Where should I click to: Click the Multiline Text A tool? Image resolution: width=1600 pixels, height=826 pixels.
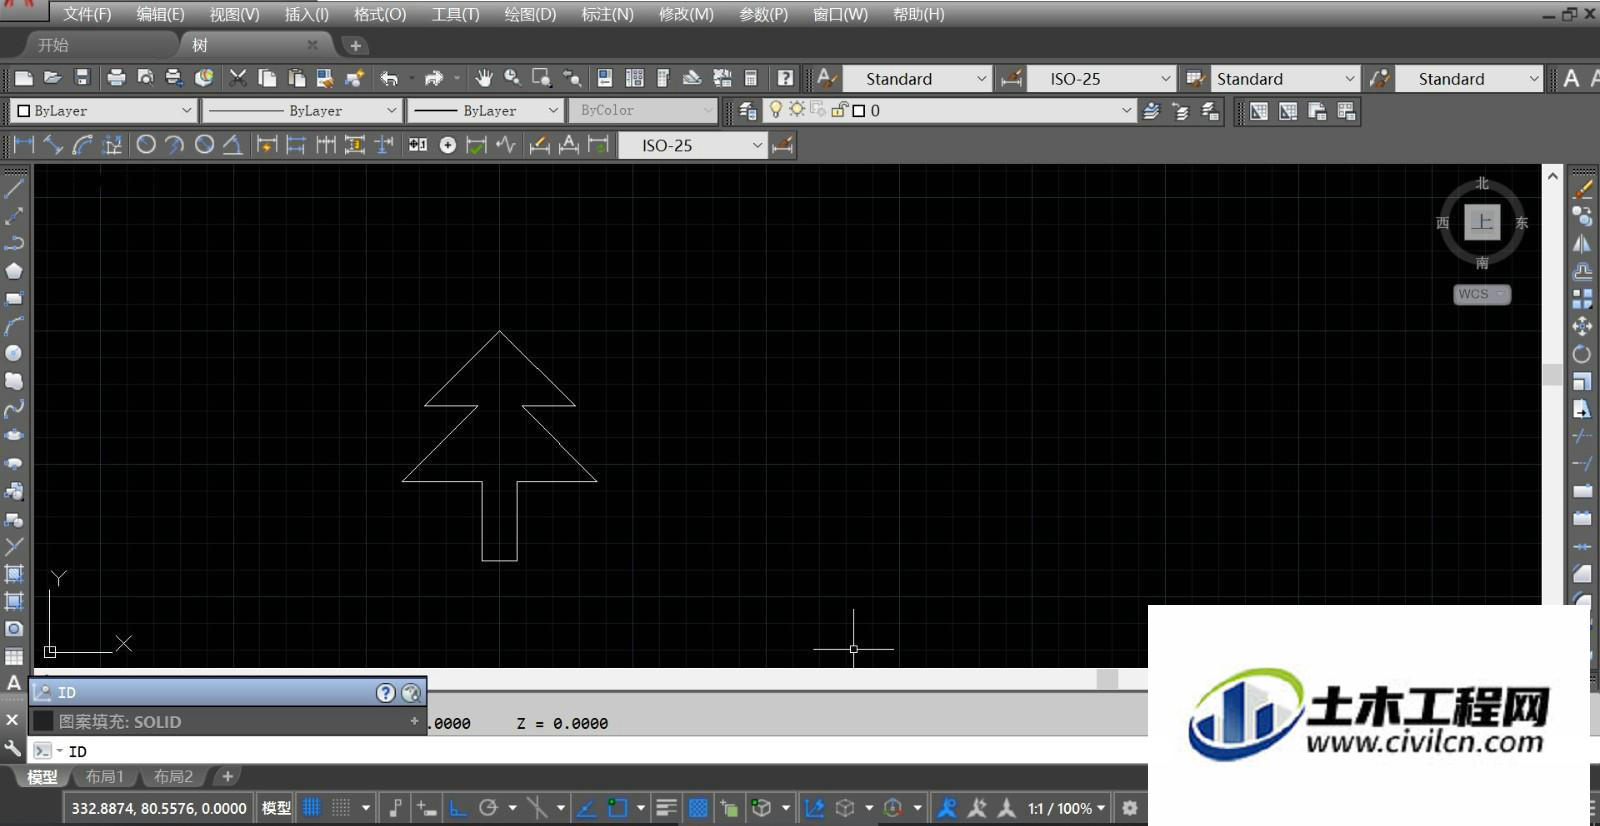pyautogui.click(x=14, y=684)
